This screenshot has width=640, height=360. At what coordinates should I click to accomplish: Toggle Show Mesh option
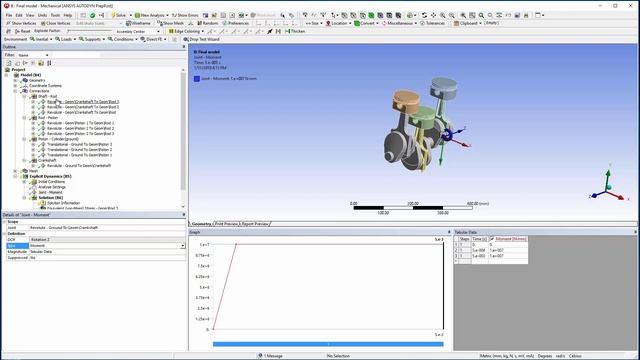(x=170, y=23)
